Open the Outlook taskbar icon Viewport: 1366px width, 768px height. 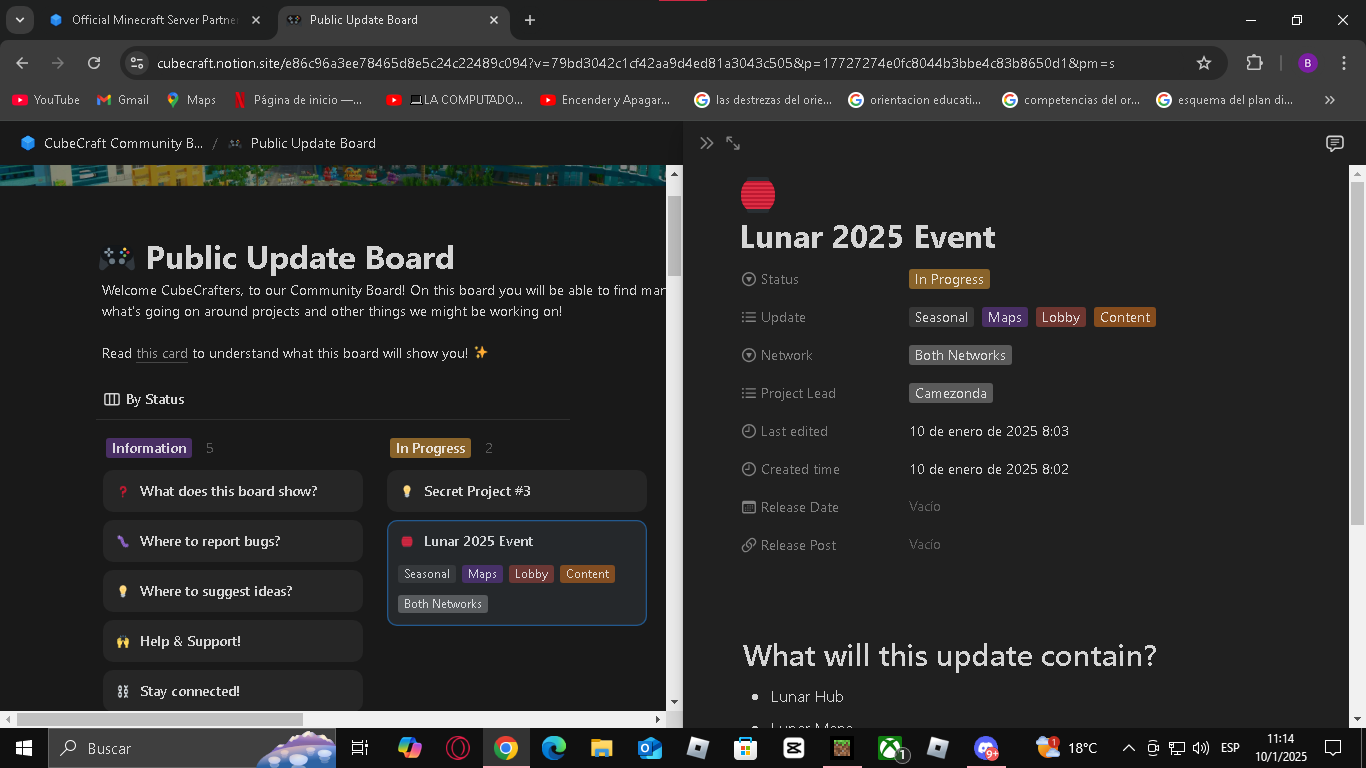(x=649, y=748)
